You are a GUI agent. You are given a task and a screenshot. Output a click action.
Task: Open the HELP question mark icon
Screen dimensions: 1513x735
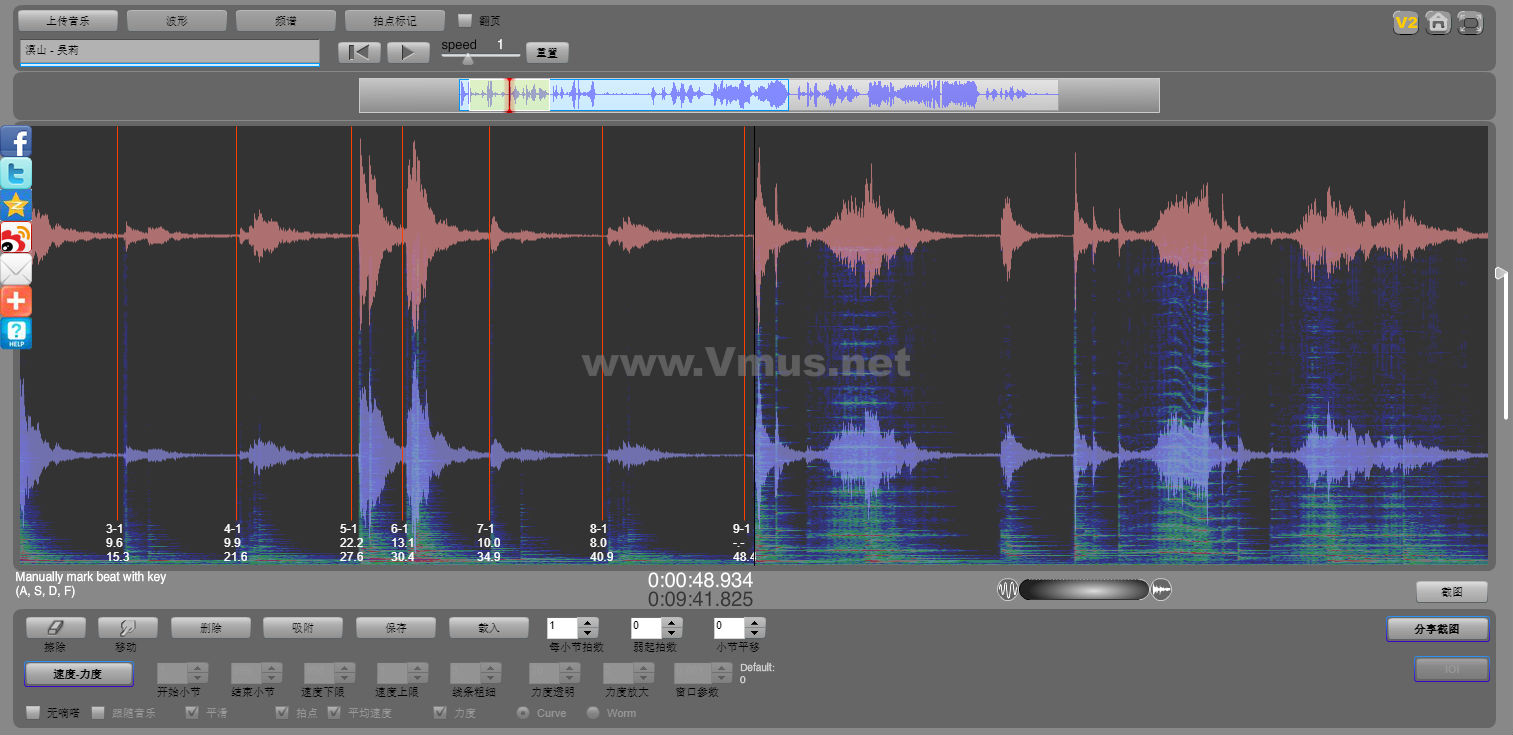tap(16, 333)
